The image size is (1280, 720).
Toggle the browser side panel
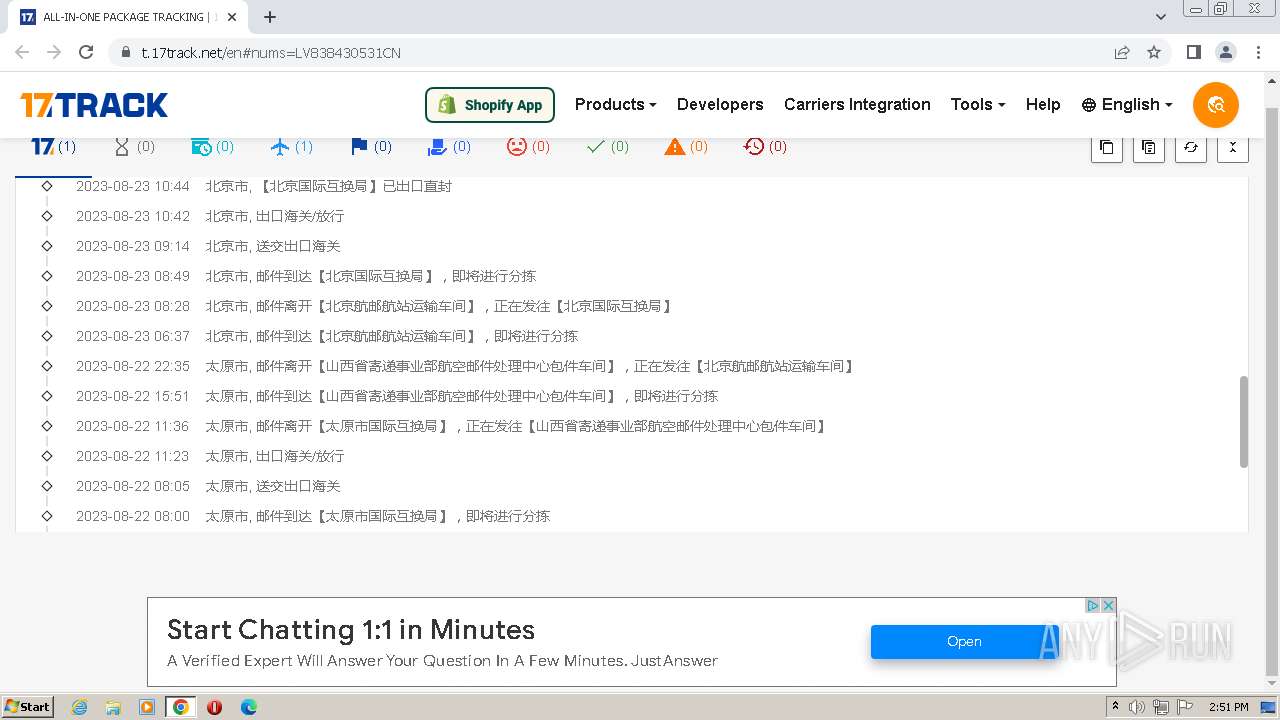click(x=1193, y=52)
